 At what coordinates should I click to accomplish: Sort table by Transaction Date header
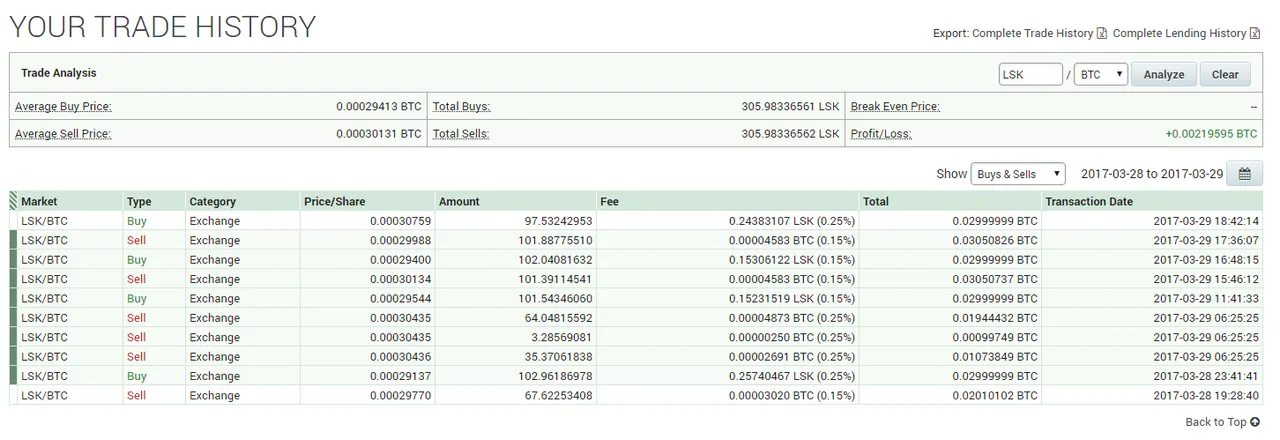1153,201
